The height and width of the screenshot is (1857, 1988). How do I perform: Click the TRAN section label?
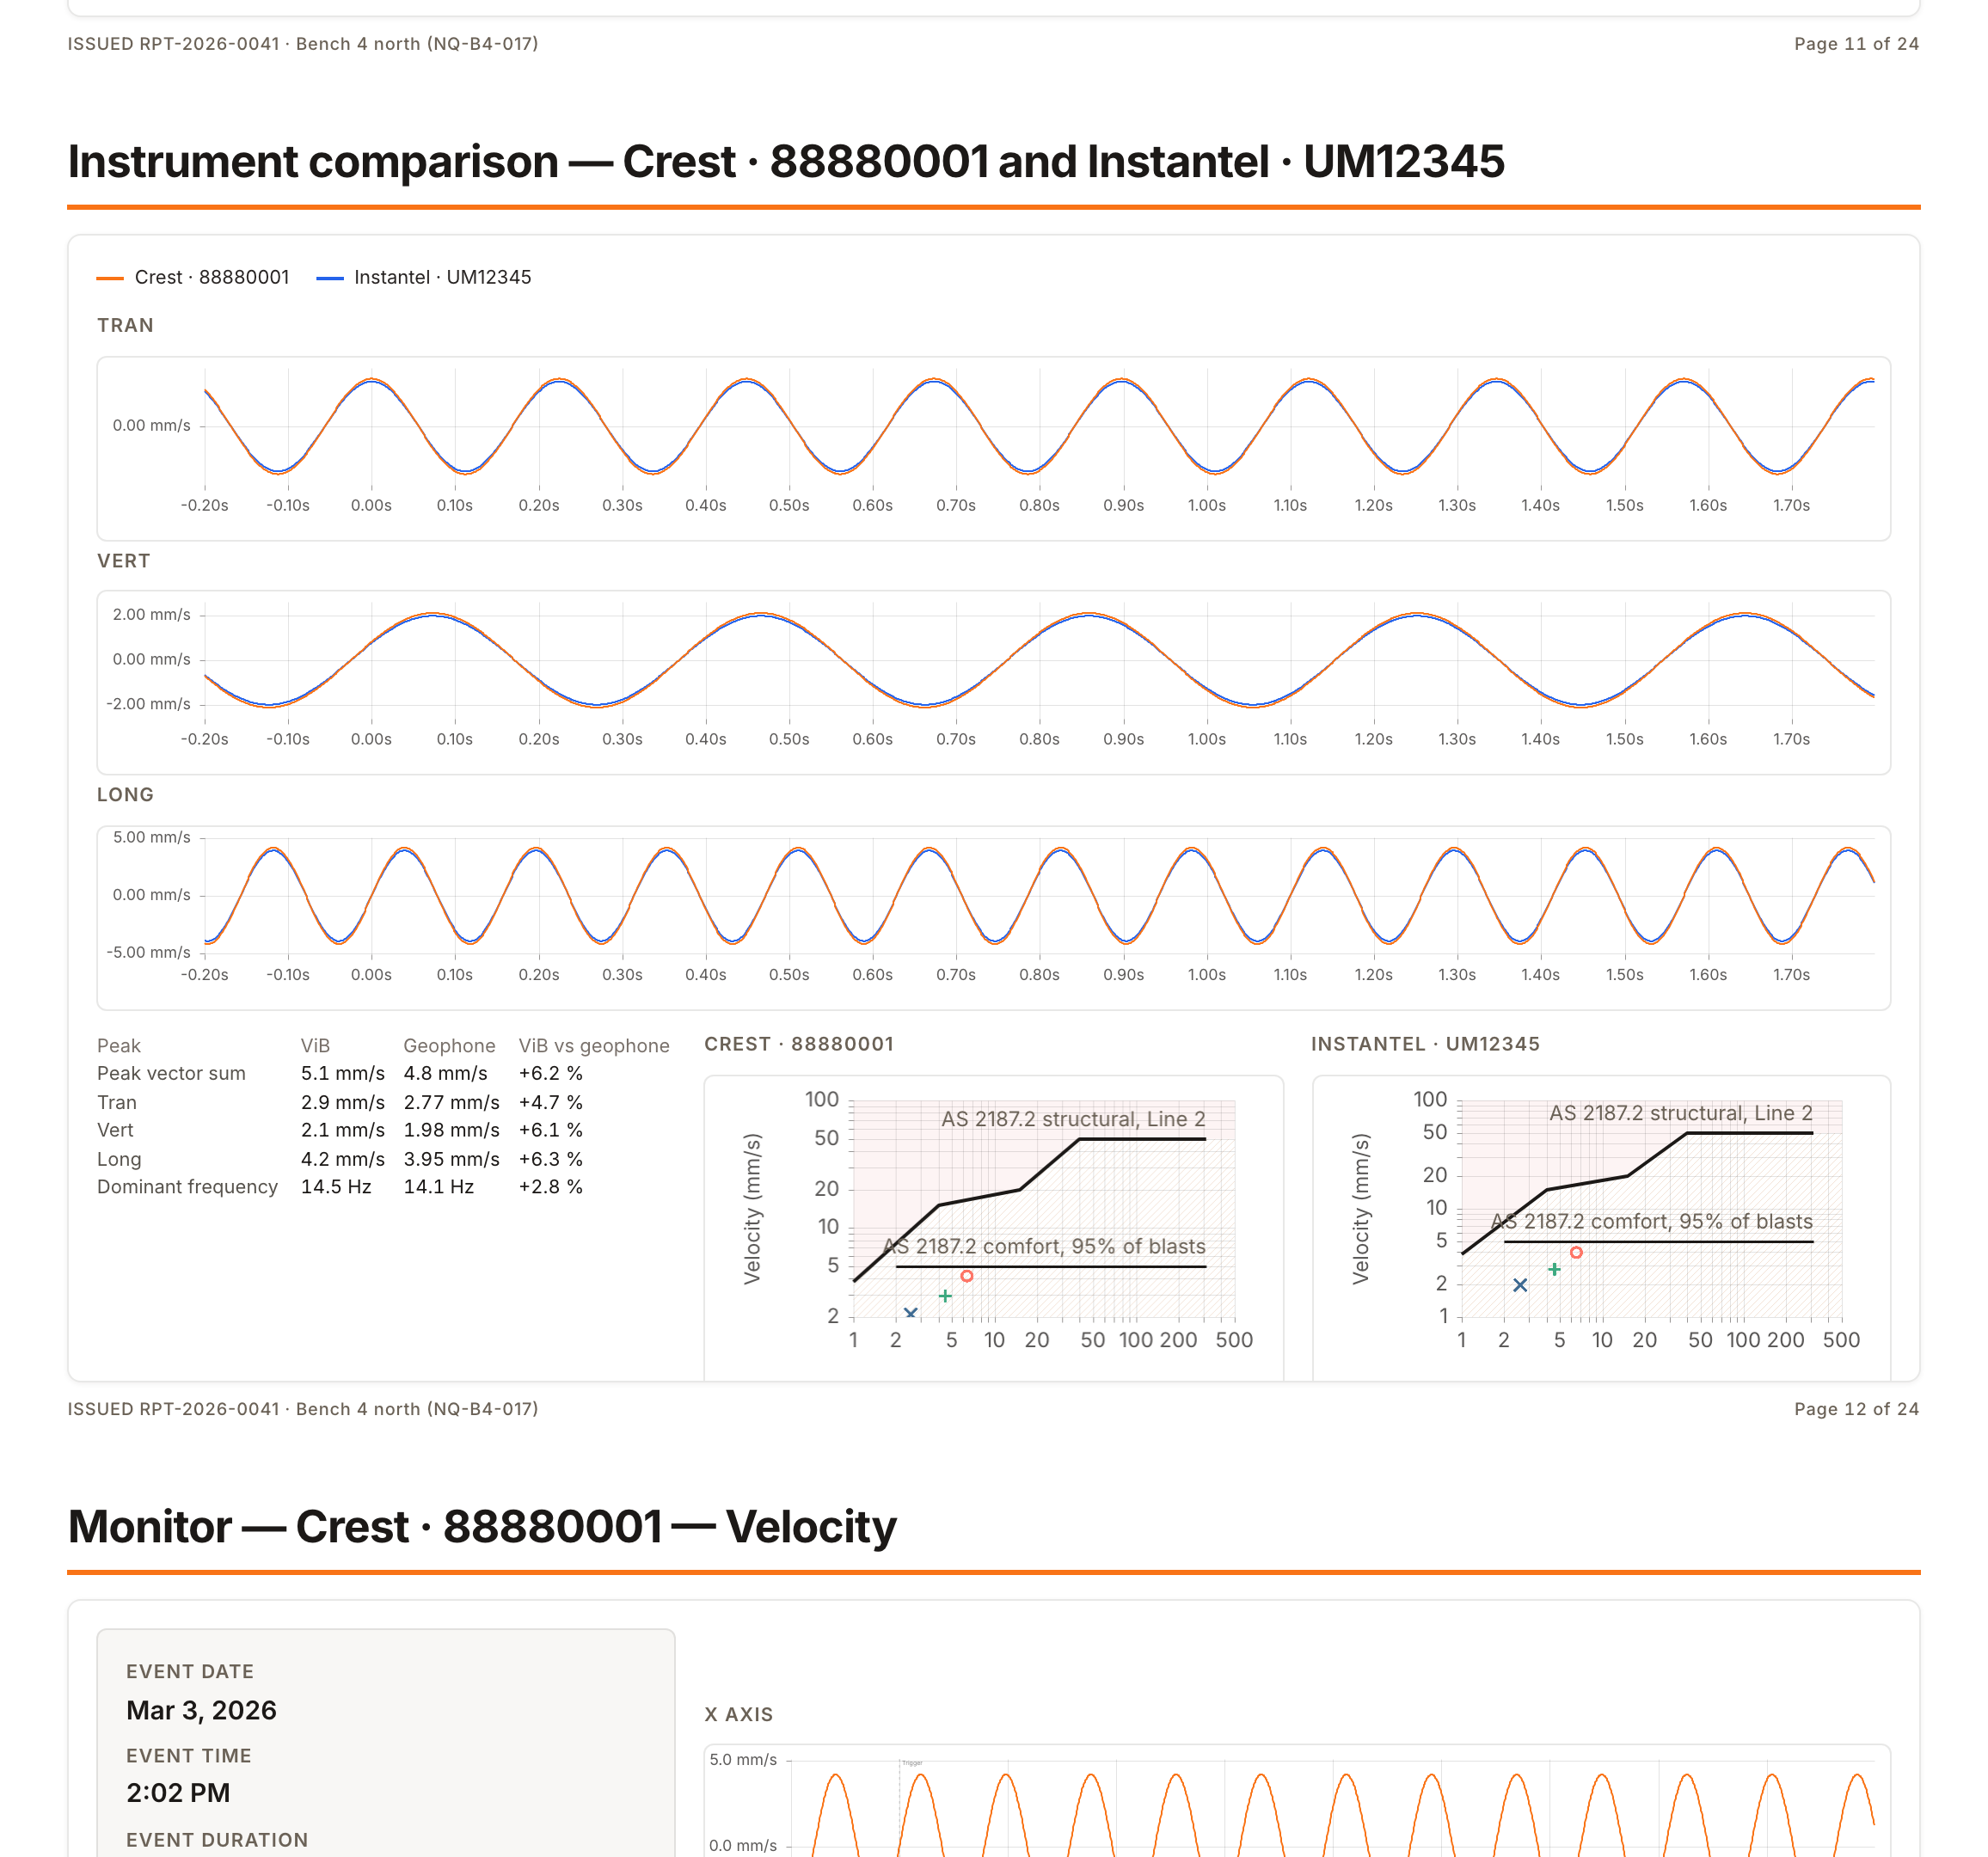pos(125,325)
